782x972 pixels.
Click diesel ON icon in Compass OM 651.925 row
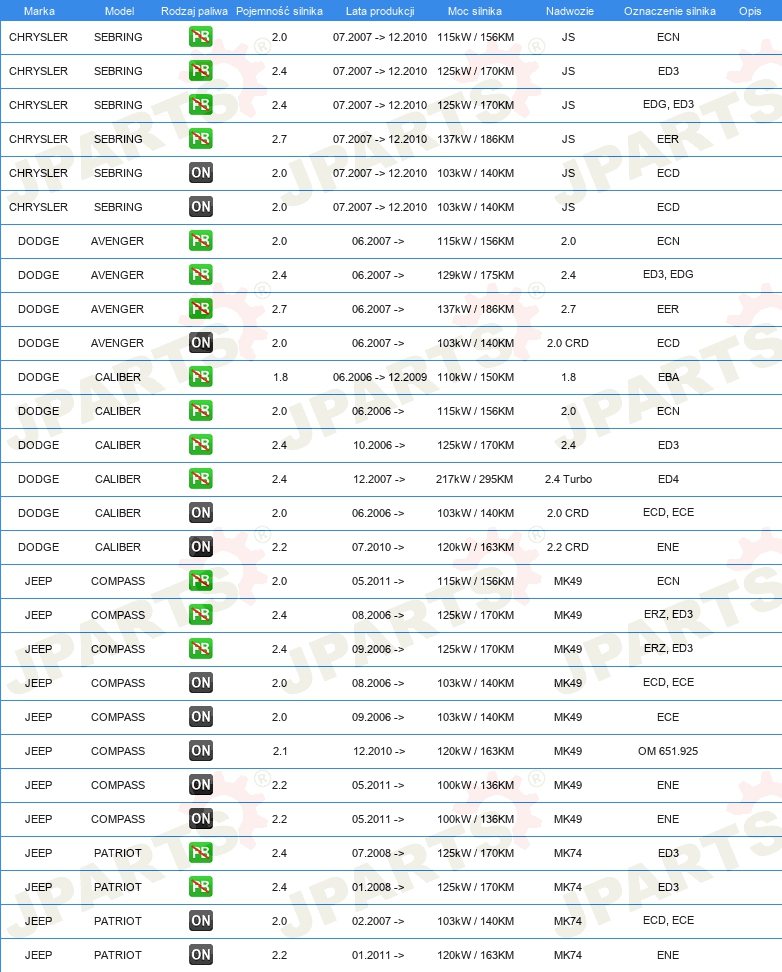click(x=200, y=751)
